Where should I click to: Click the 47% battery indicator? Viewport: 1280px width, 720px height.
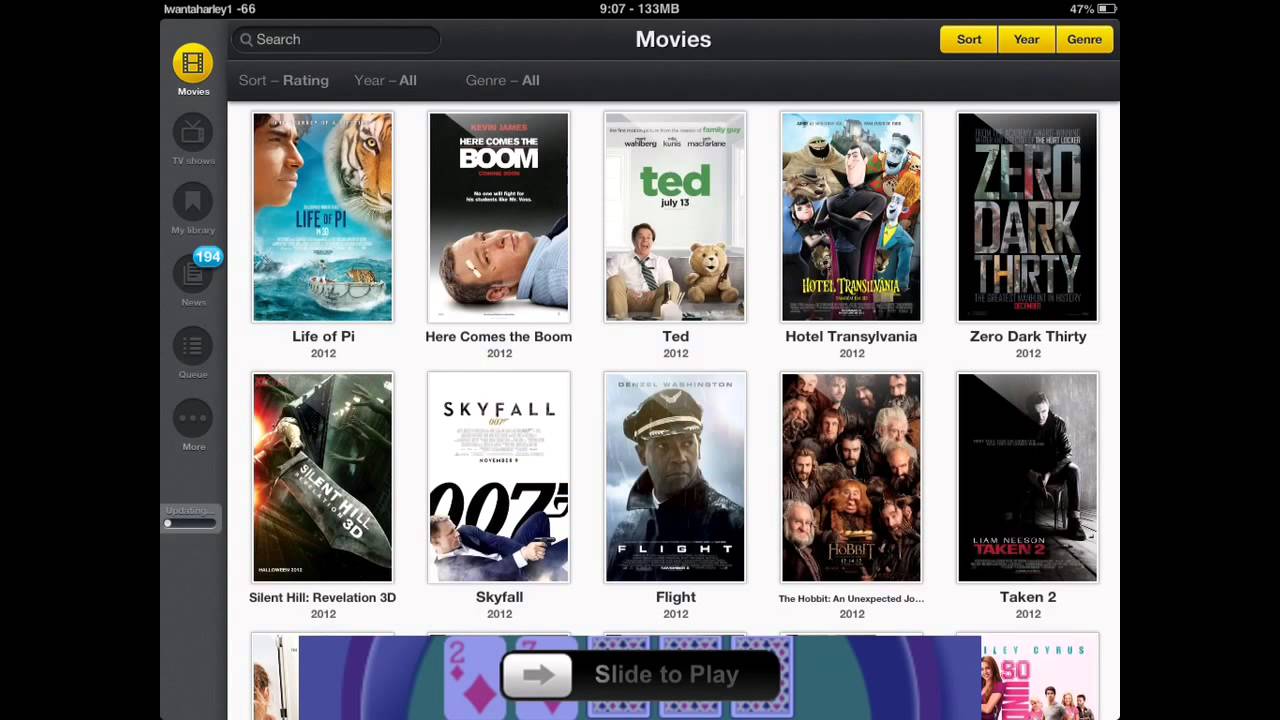click(x=1092, y=9)
